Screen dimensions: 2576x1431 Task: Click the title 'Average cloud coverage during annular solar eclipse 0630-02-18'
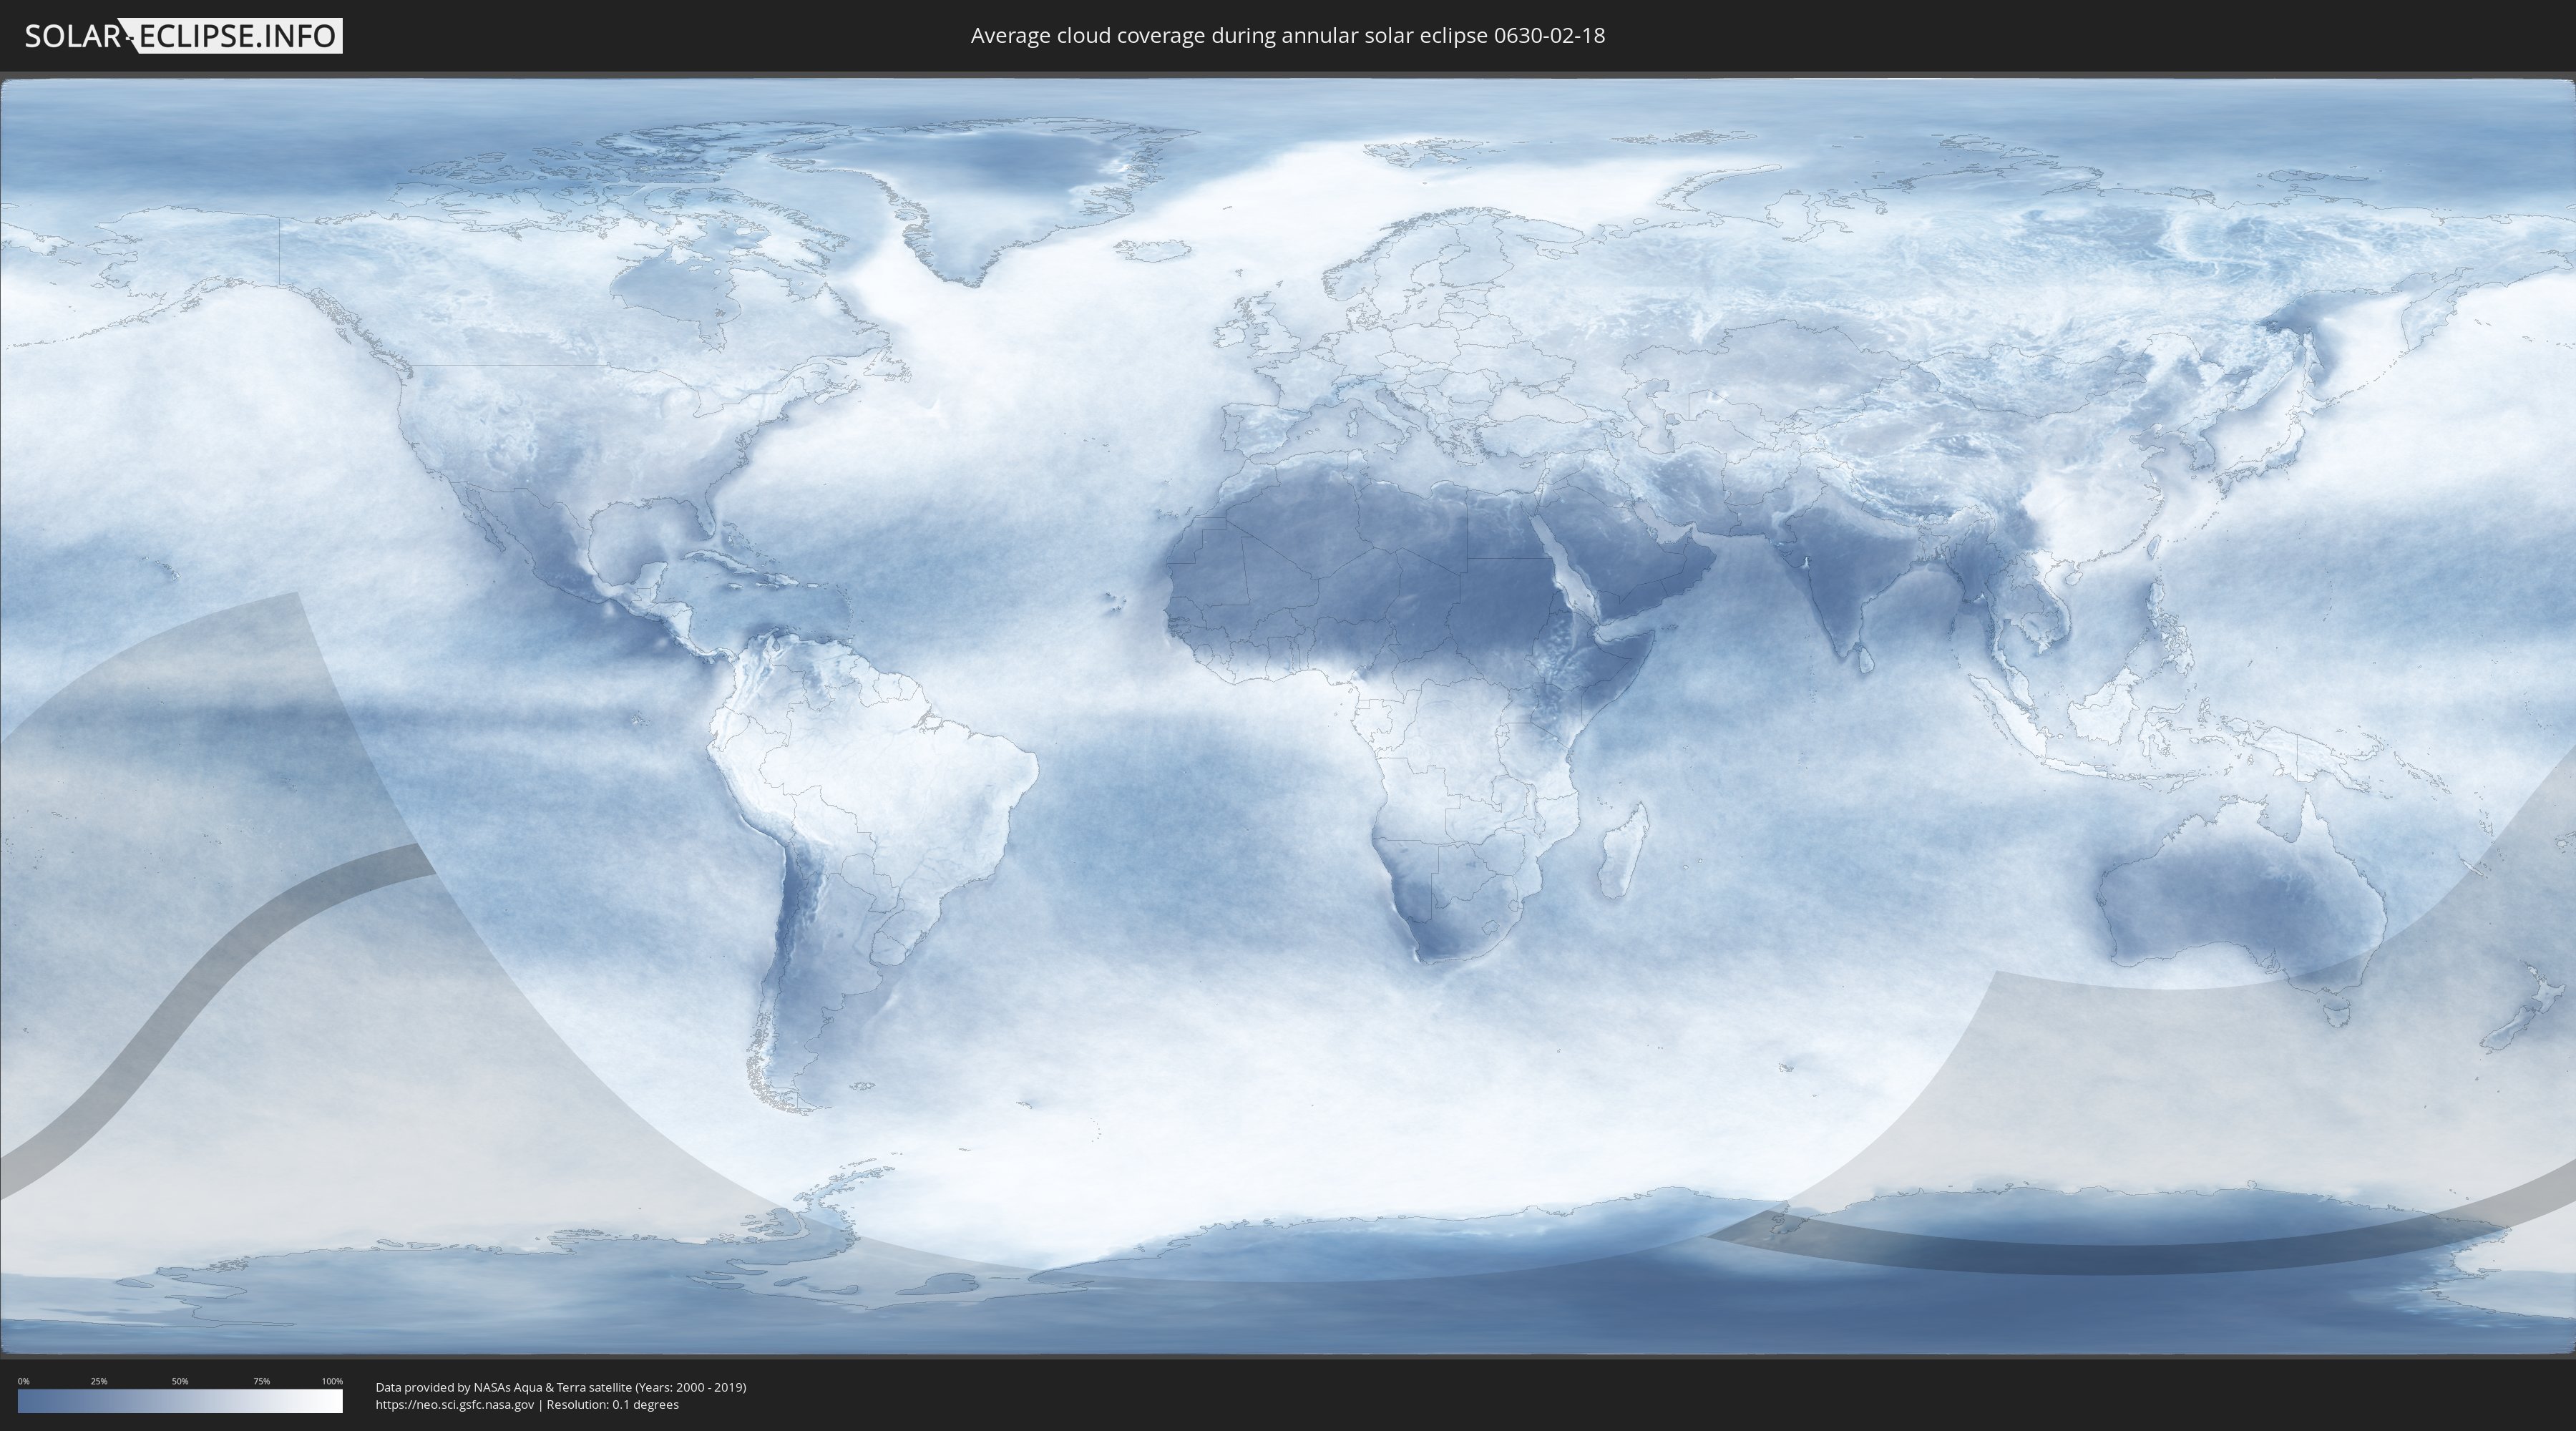[x=1288, y=36]
